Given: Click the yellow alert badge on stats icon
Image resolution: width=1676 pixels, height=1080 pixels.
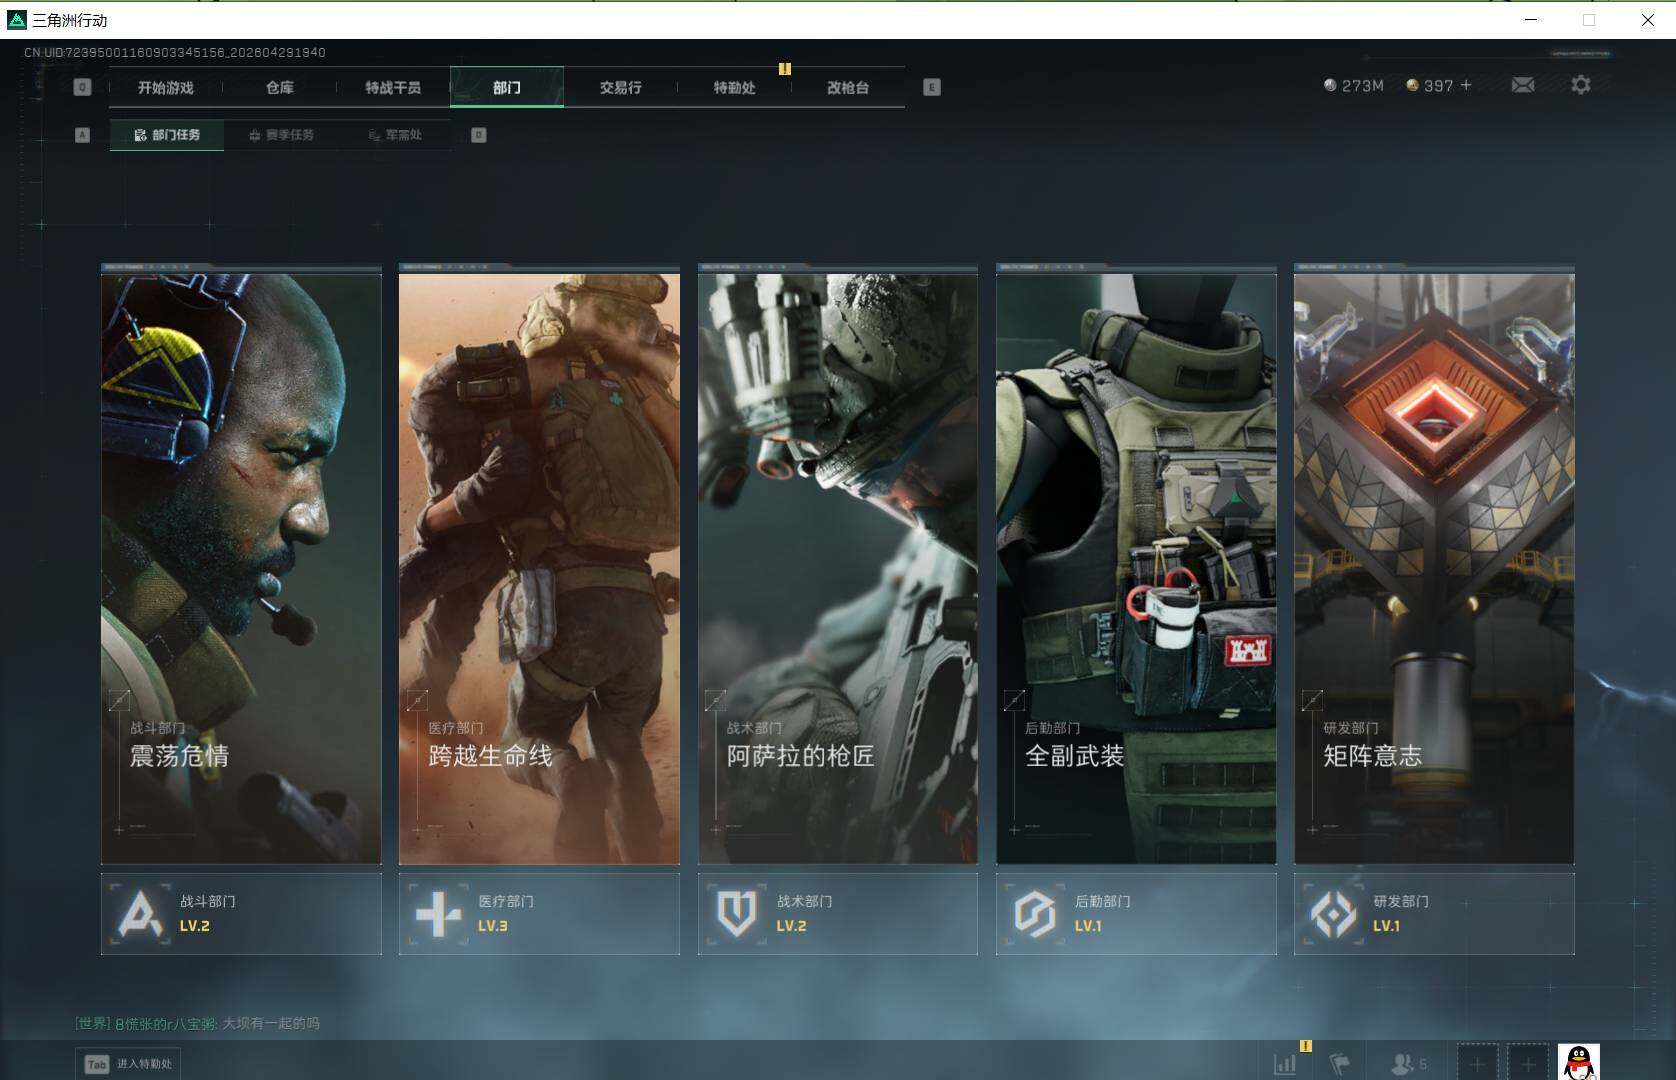Looking at the screenshot, I should 1305,1046.
